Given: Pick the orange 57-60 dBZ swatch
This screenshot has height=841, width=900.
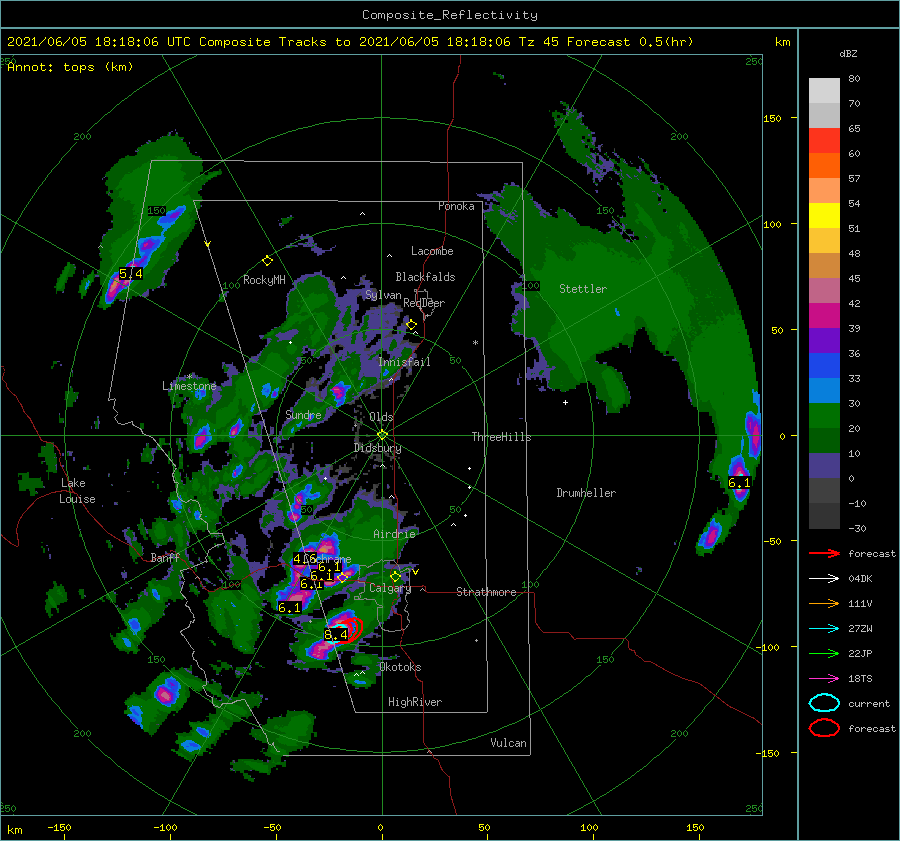Looking at the screenshot, I should tap(824, 166).
